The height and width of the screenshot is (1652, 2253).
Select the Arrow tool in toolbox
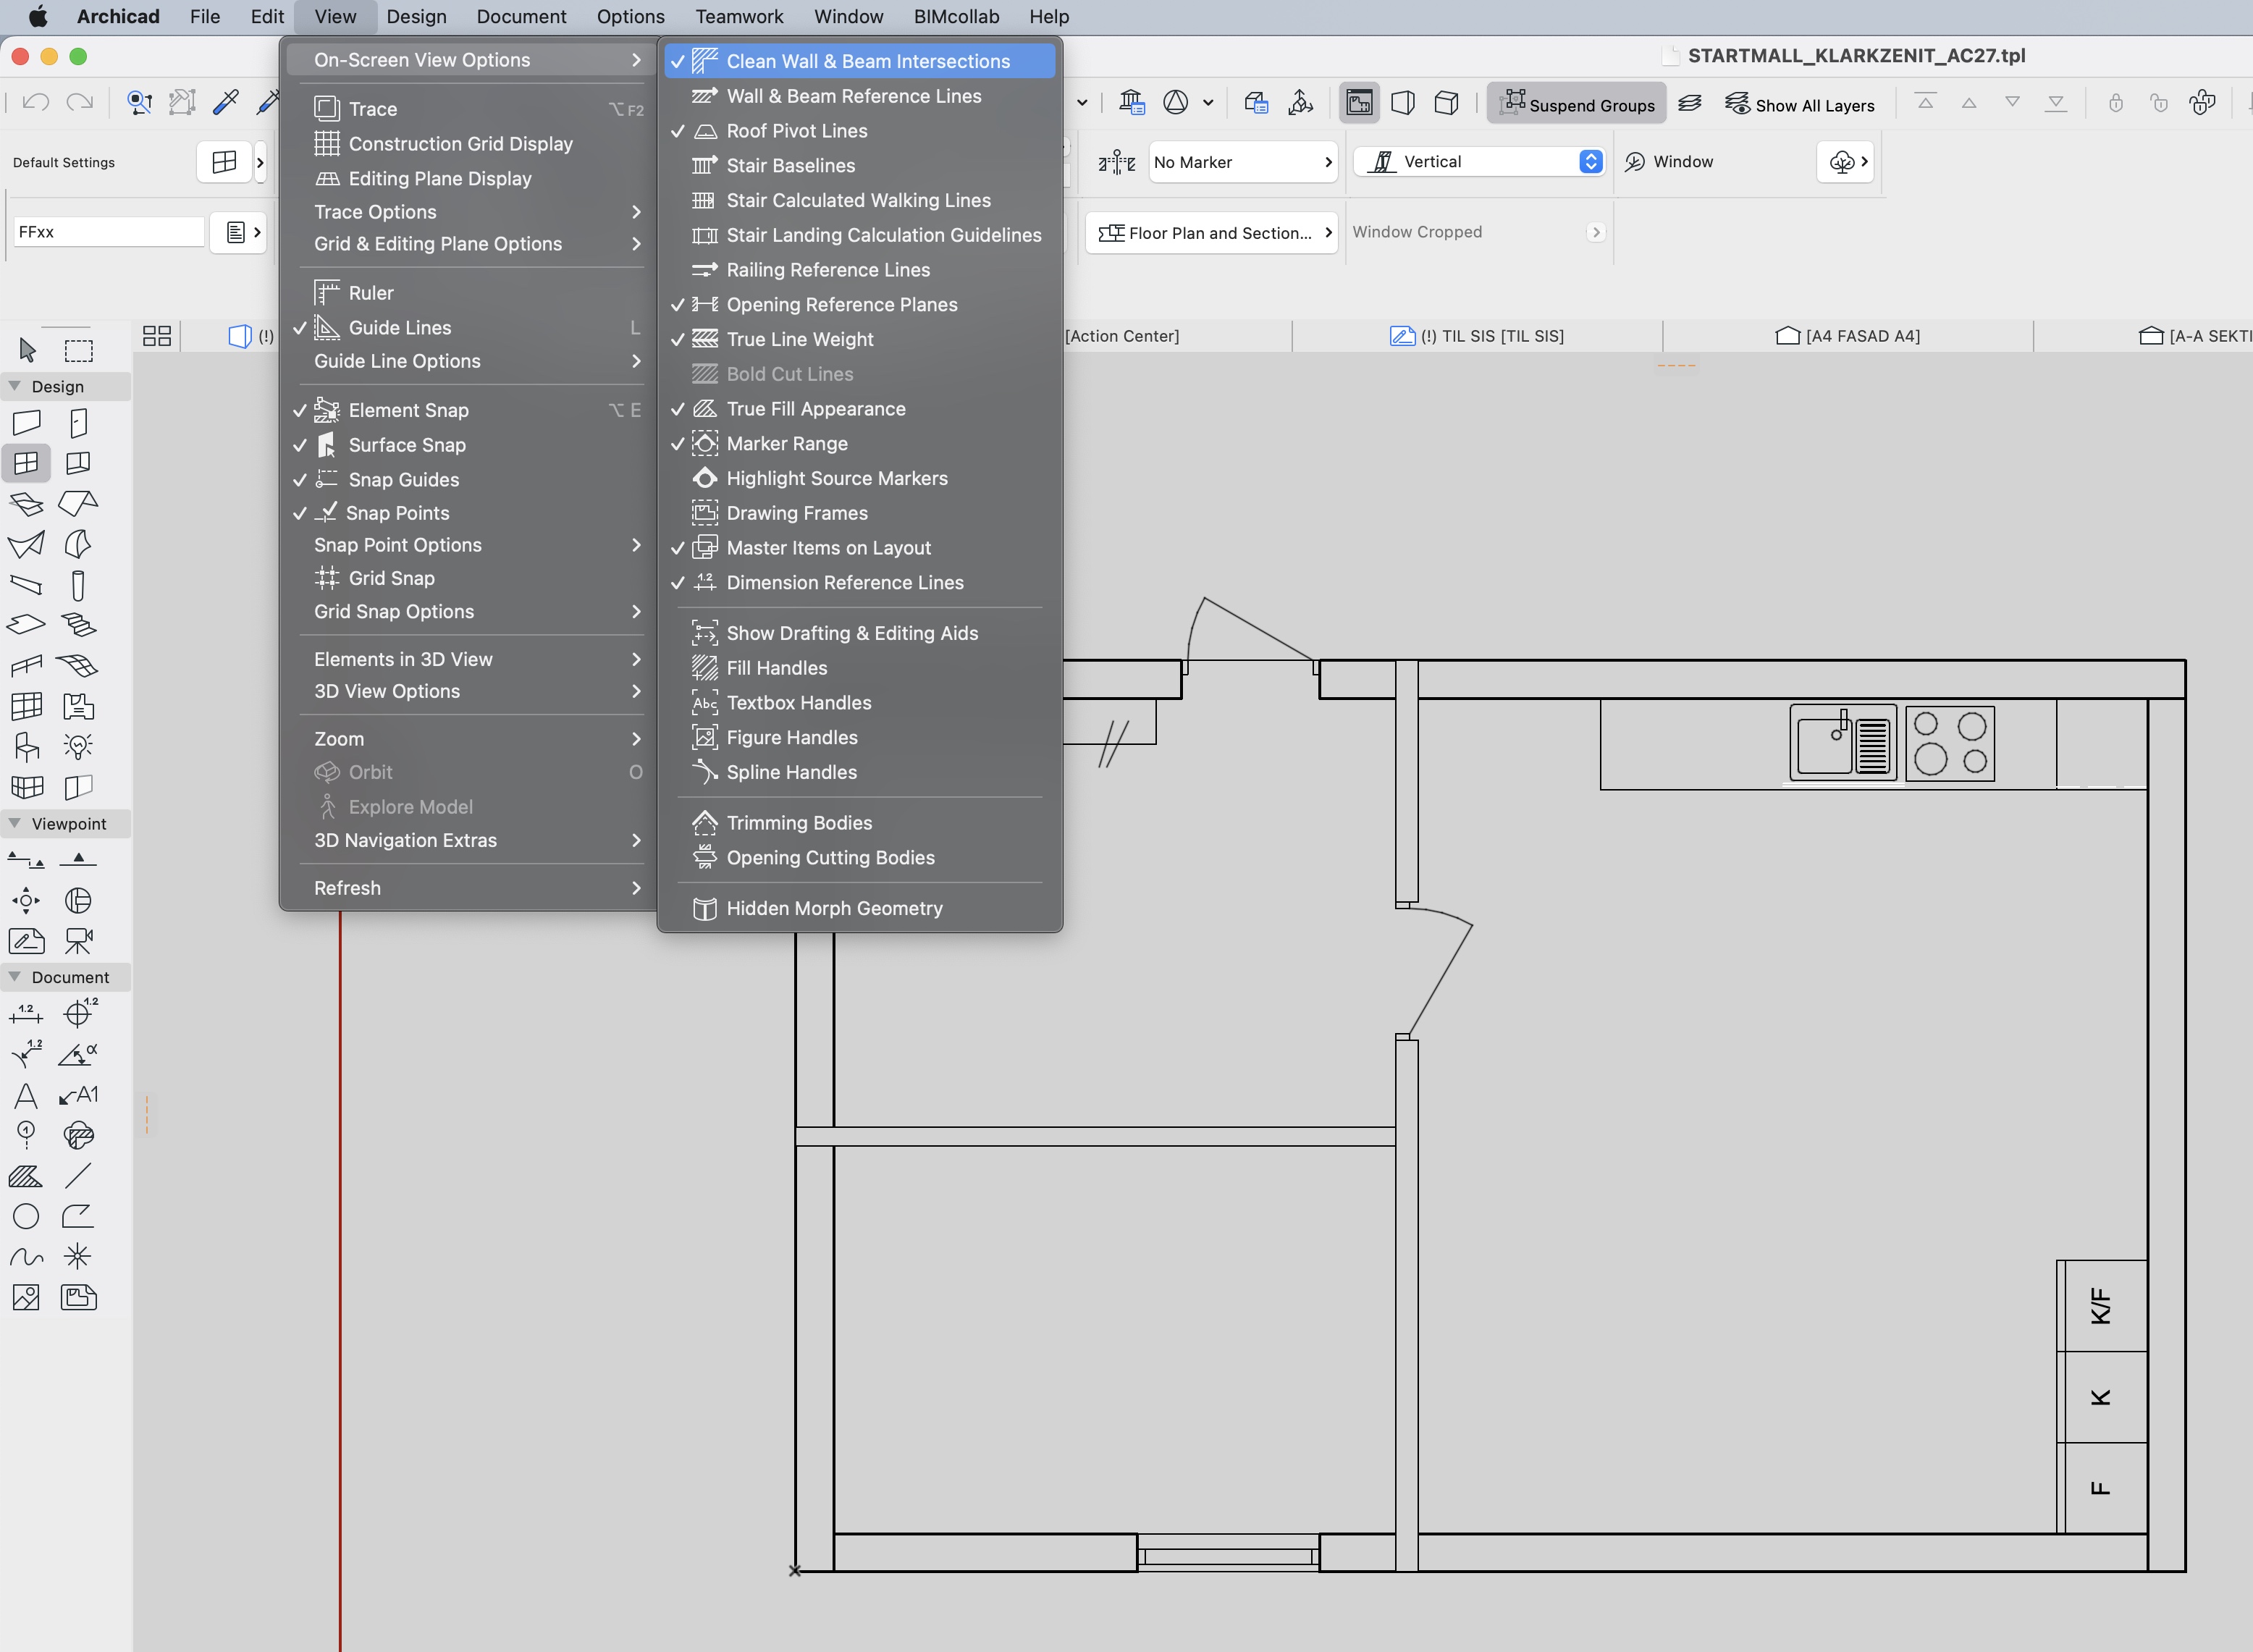point(27,349)
